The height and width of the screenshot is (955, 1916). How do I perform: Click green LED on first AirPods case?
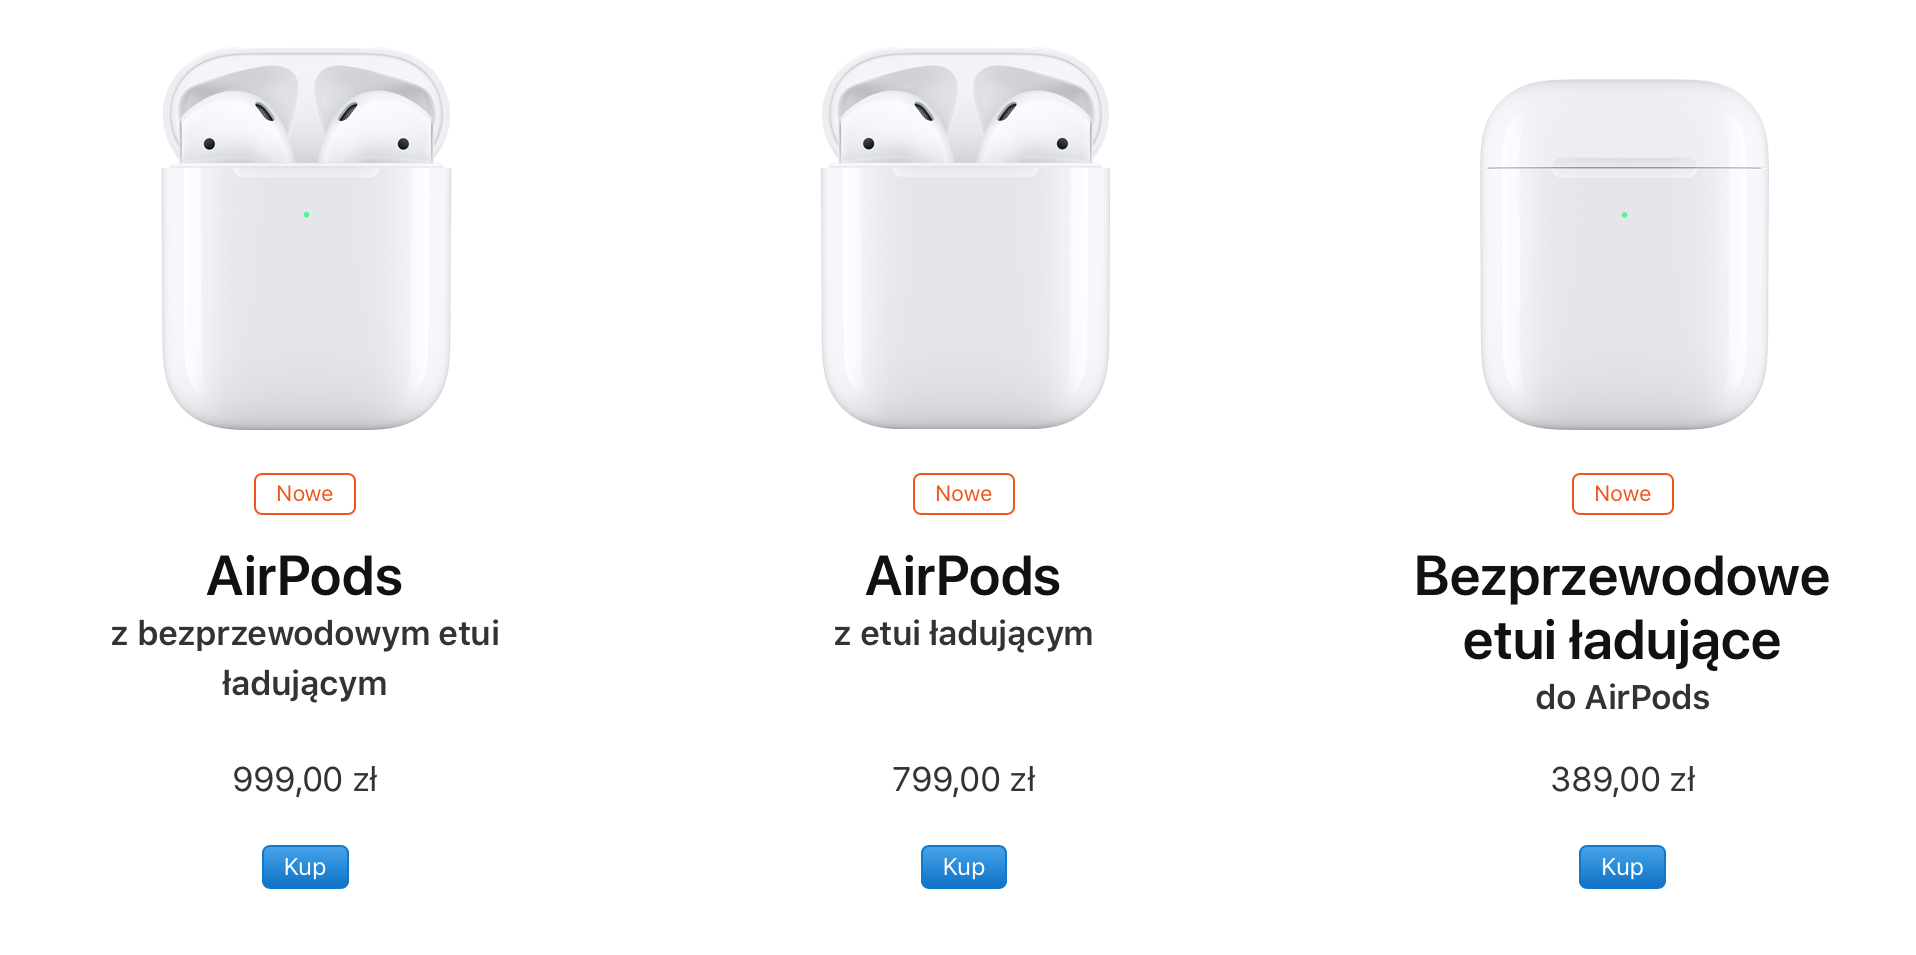[x=306, y=214]
